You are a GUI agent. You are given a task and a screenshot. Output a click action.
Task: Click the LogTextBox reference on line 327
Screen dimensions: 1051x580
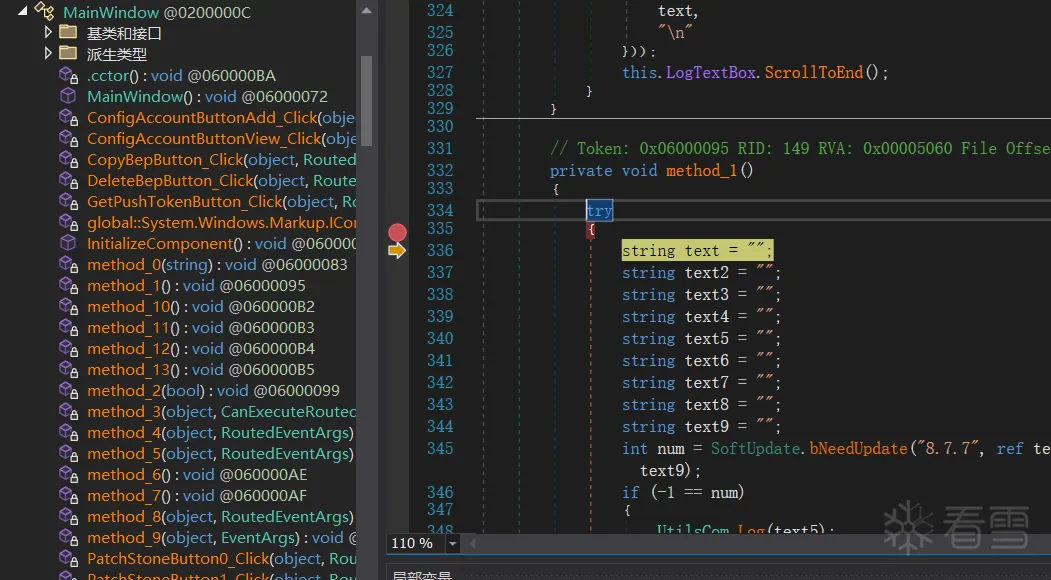(x=710, y=72)
